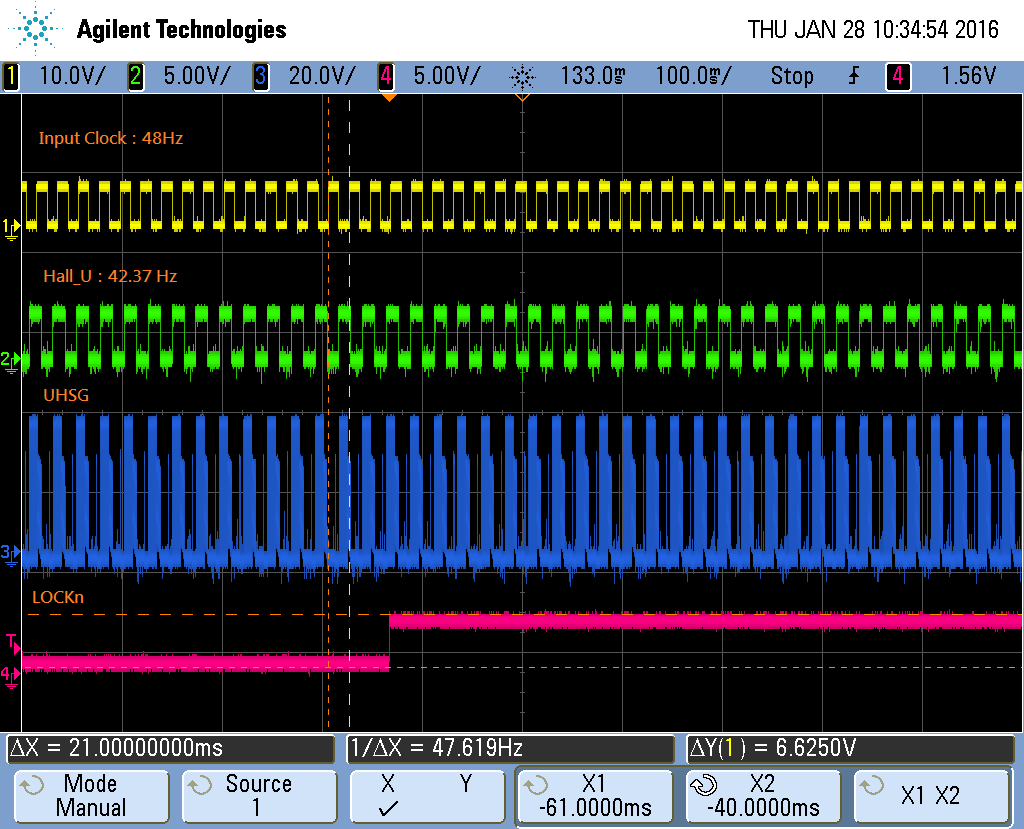Click channel 2 scale 5.00V/ value
Viewport: 1024px width, 829px height.
click(x=197, y=76)
